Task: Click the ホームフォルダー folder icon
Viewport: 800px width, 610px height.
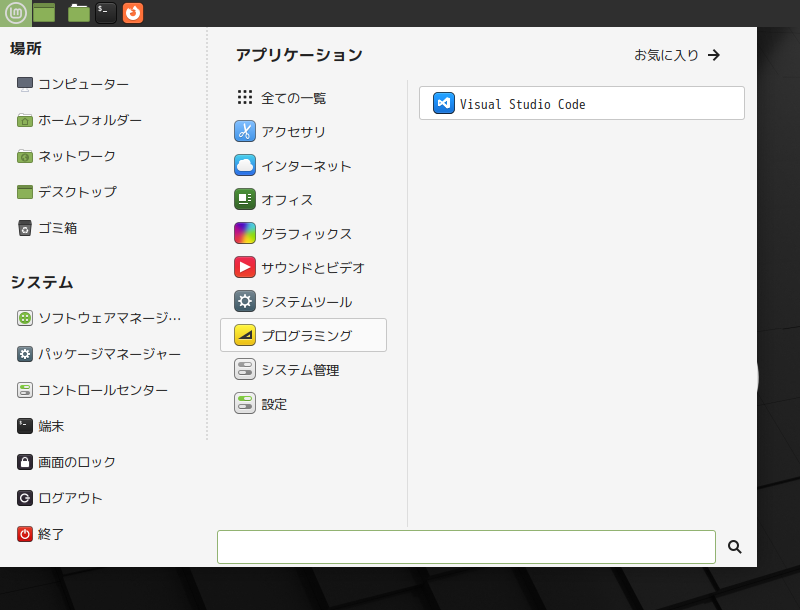Action: click(x=24, y=120)
